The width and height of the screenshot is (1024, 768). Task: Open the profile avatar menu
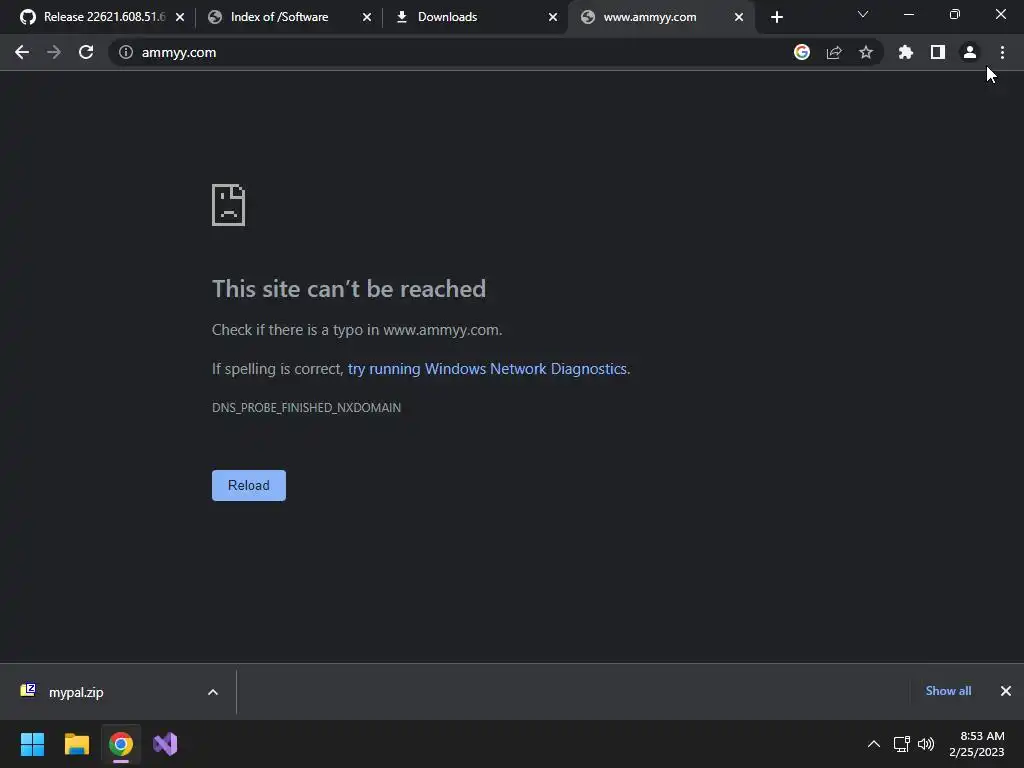coord(970,52)
